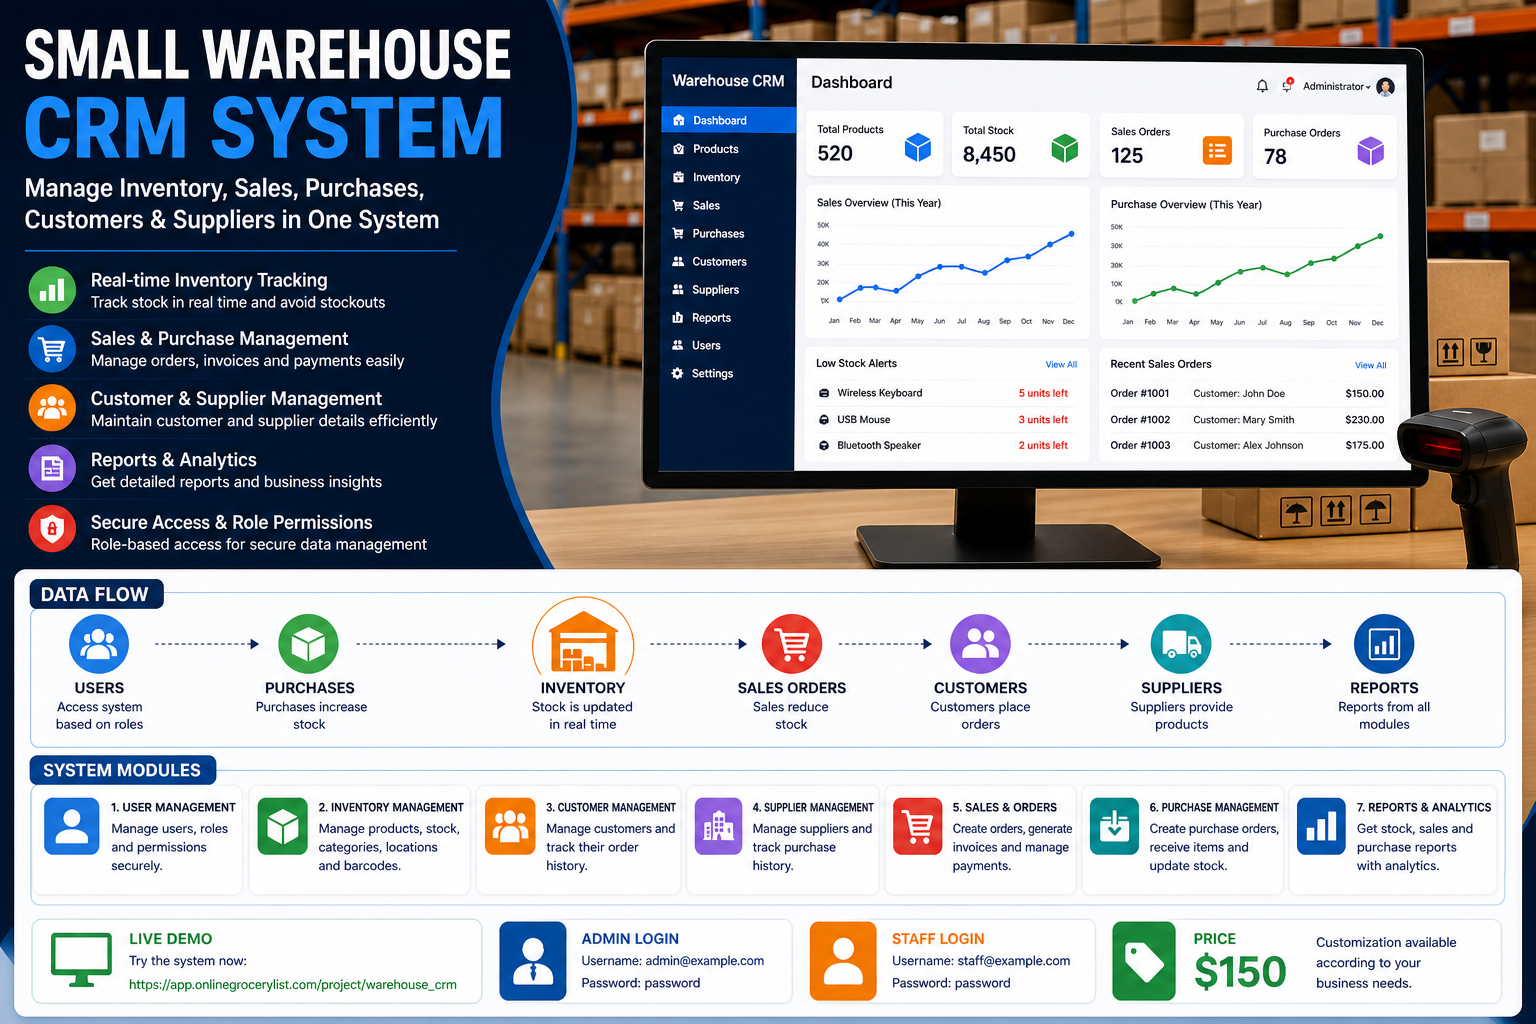Click the purple cube Purchase Orders icon

tap(1370, 151)
